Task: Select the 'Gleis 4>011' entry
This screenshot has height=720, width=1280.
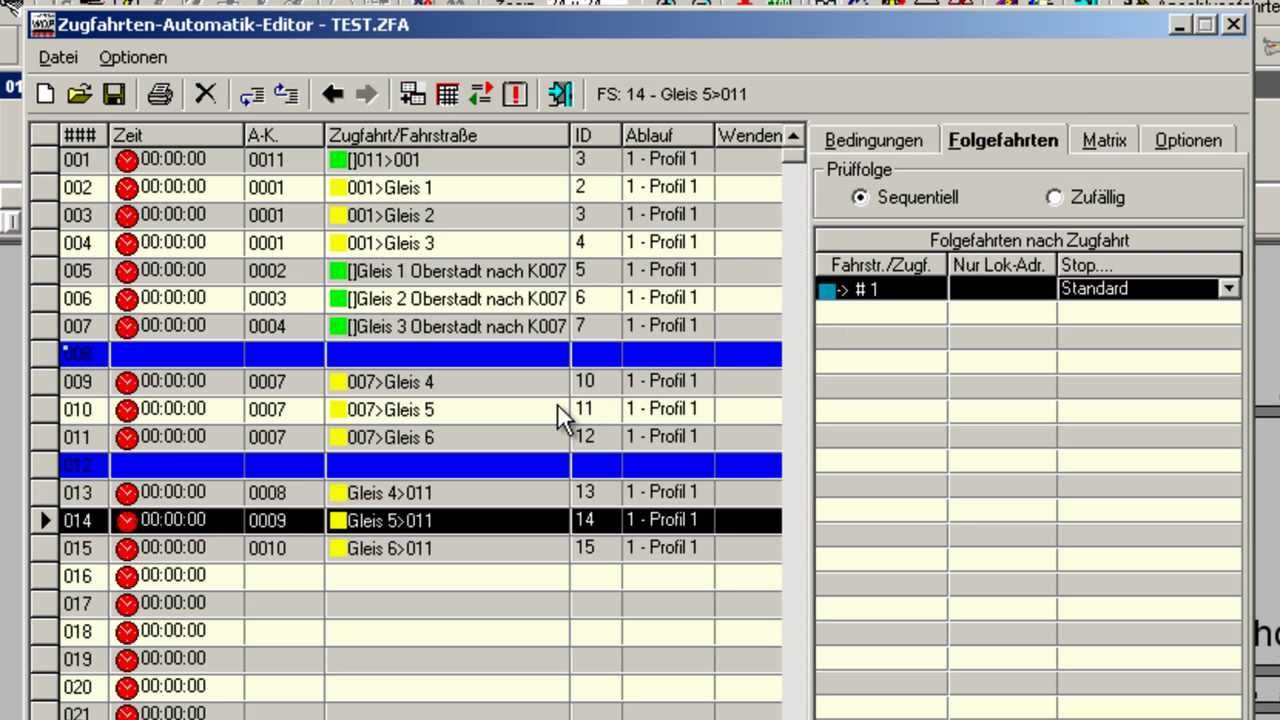Action: [448, 493]
